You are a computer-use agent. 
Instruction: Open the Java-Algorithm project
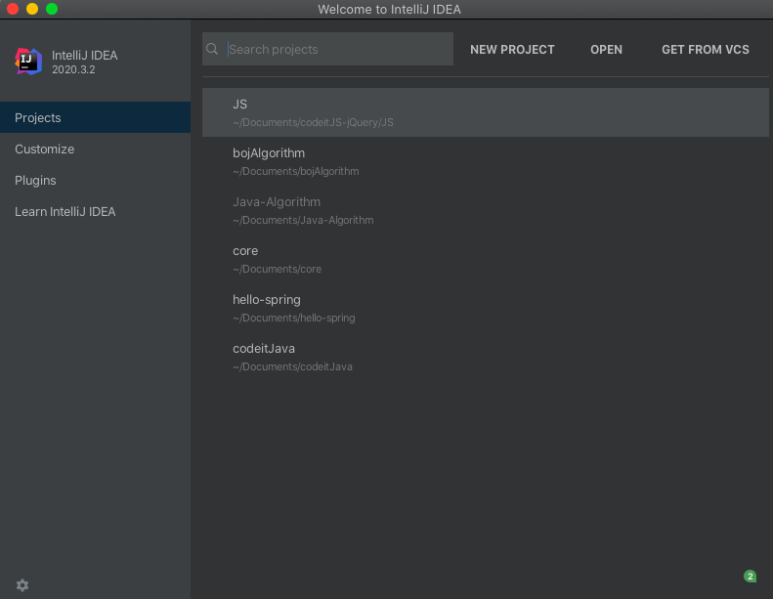tap(486, 210)
